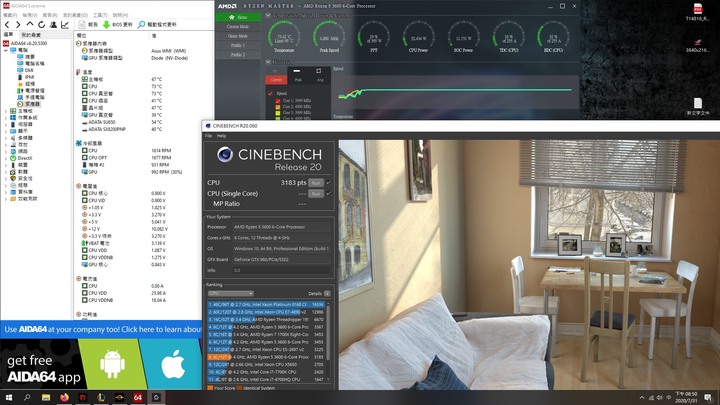Switch to AIDA64 taskbar icon

[x=138, y=397]
